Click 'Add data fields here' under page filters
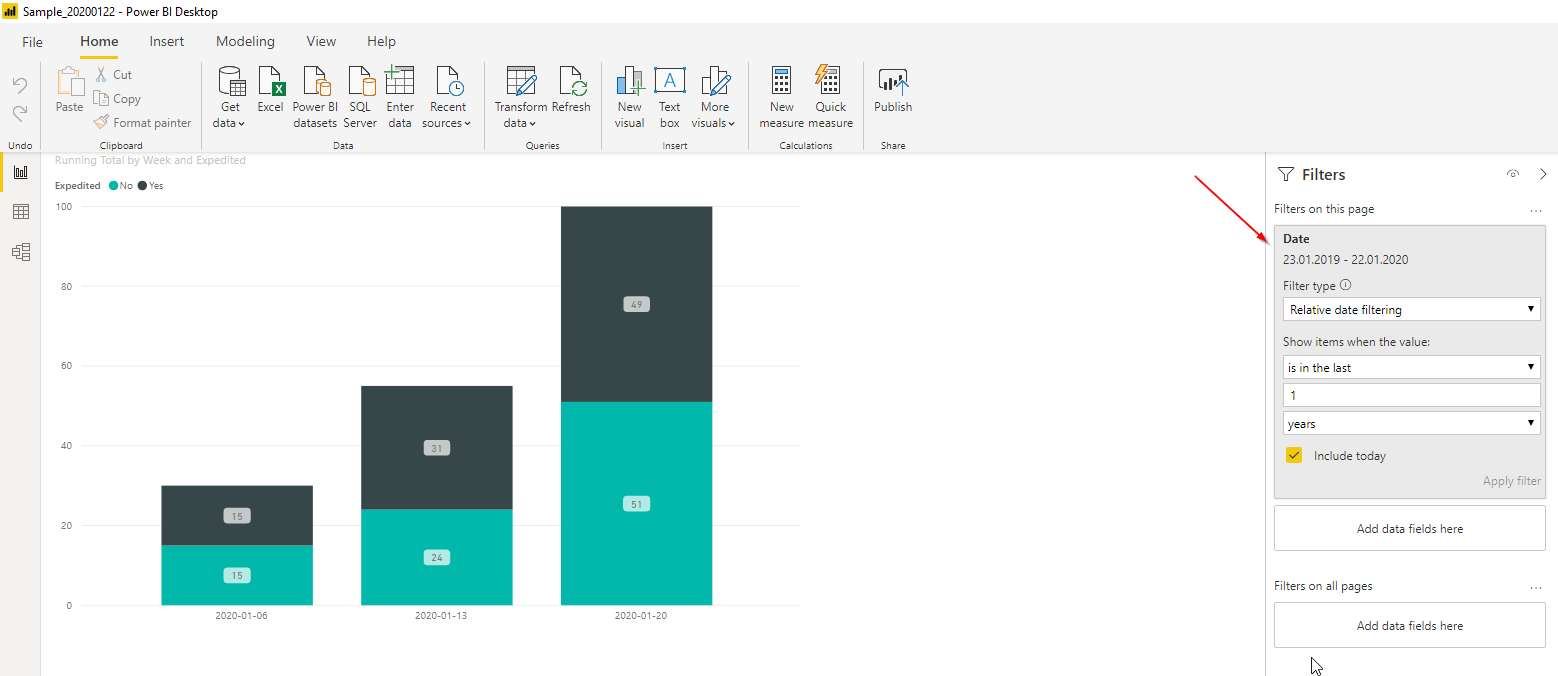The height and width of the screenshot is (676, 1558). (1410, 528)
